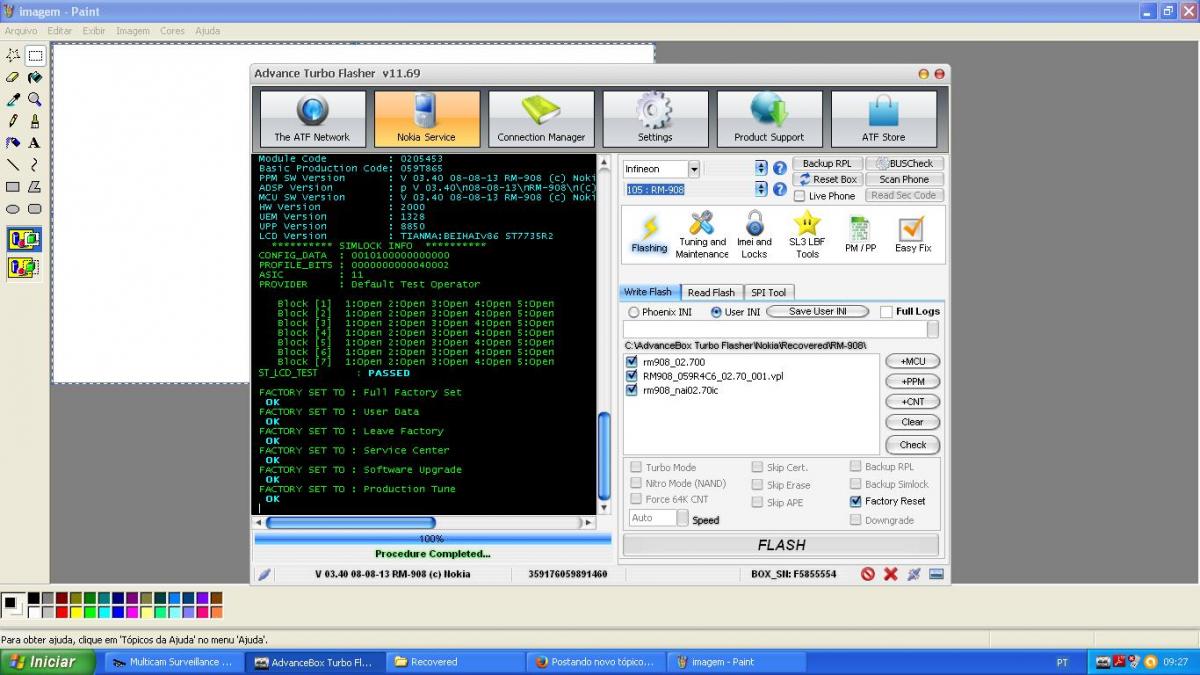This screenshot has width=1200, height=675.
Task: Click help icon beside 105 : RM-908 row
Action: pyautogui.click(x=780, y=189)
